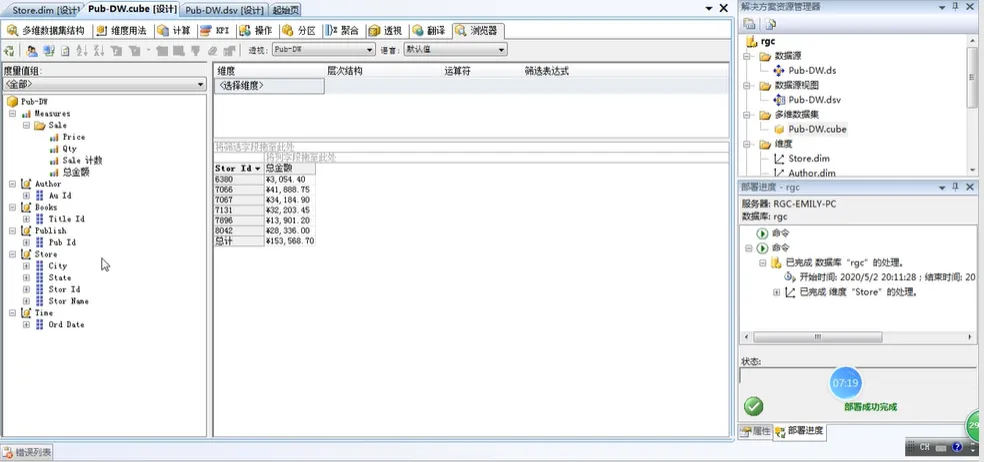The image size is (984, 462).
Task: Click the 错误列表 button at bottom
Action: [27, 451]
